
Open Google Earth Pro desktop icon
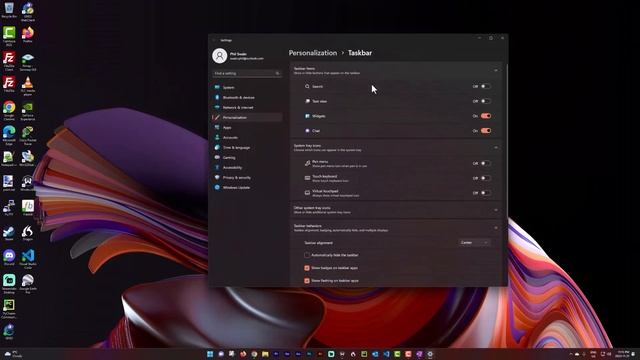(x=27, y=284)
